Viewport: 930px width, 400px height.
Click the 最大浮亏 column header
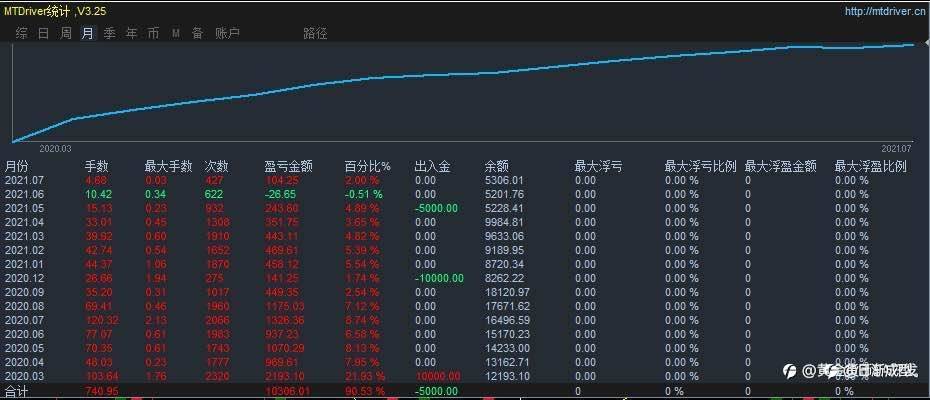click(x=598, y=166)
